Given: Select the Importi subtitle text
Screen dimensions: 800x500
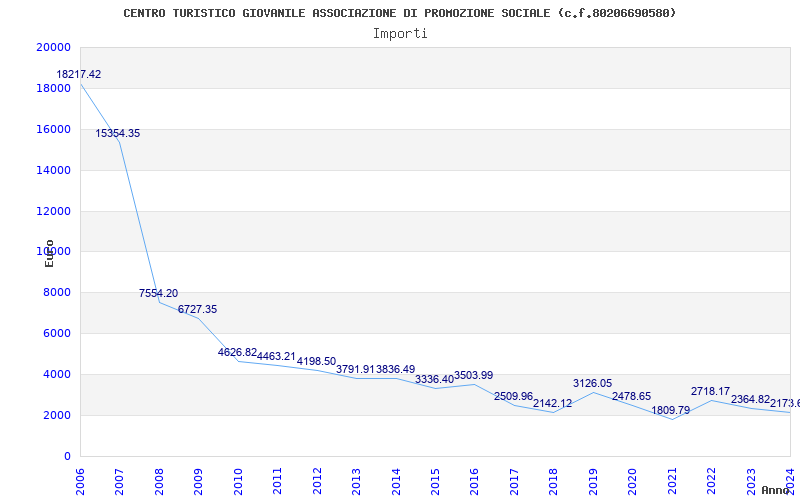Looking at the screenshot, I should tap(400, 34).
